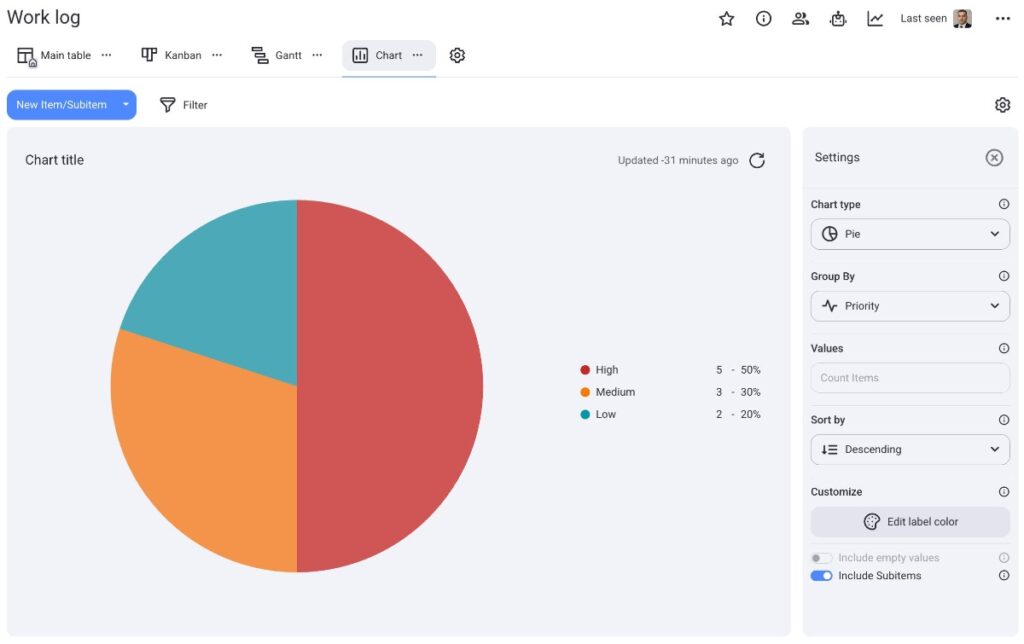Image resolution: width=1024 pixels, height=644 pixels.
Task: Click the gear icon right of Filter row
Action: click(1002, 105)
